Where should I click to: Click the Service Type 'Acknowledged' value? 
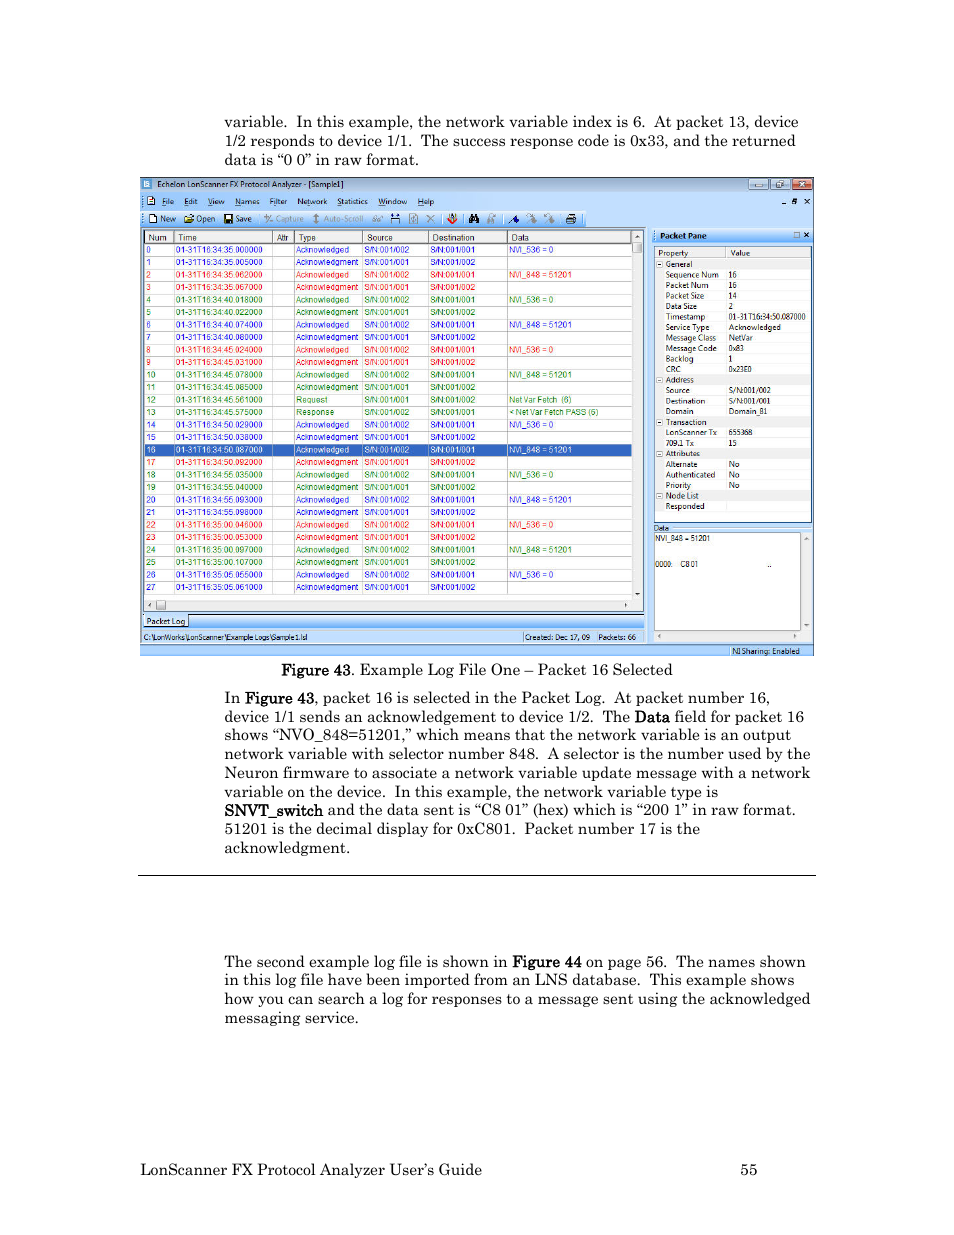point(755,327)
